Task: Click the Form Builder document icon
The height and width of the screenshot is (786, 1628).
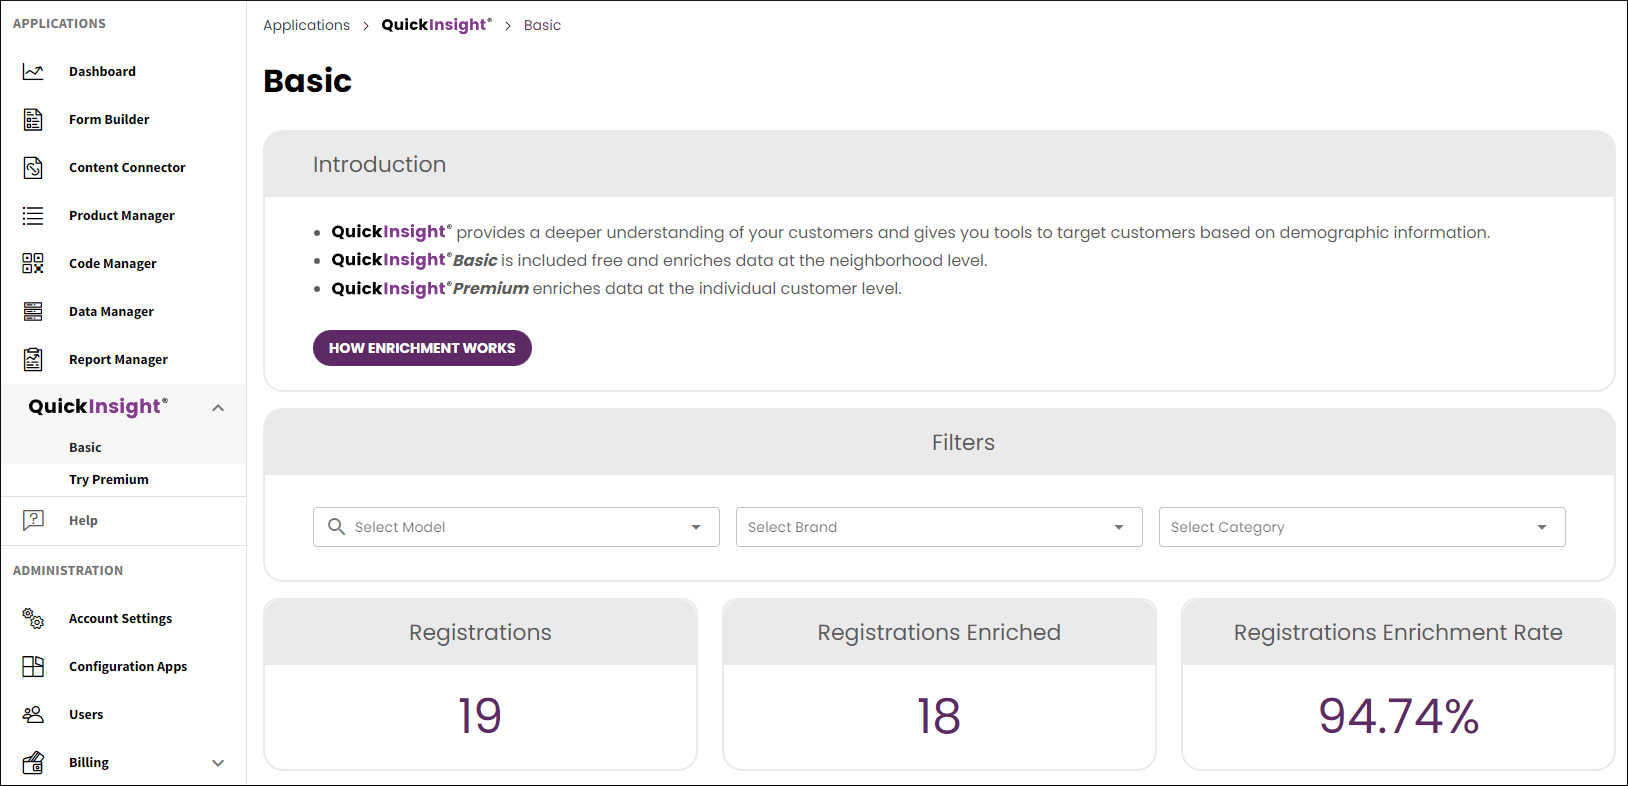Action: pos(33,120)
